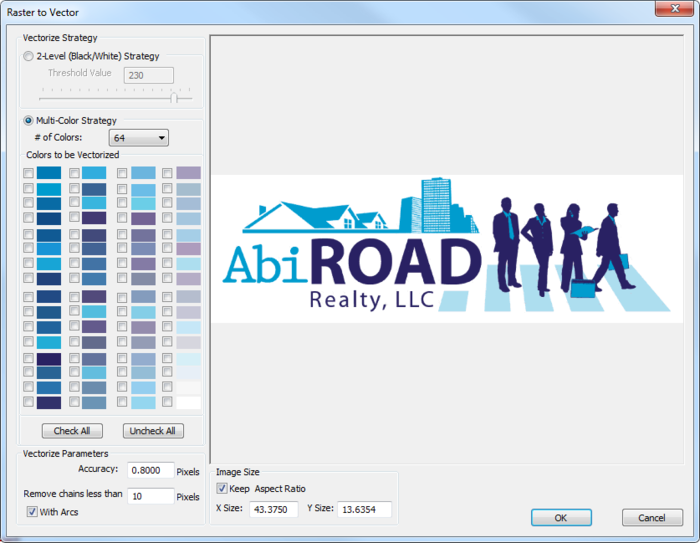Close the Raster to Vector window
The image size is (700, 543).
pos(675,8)
